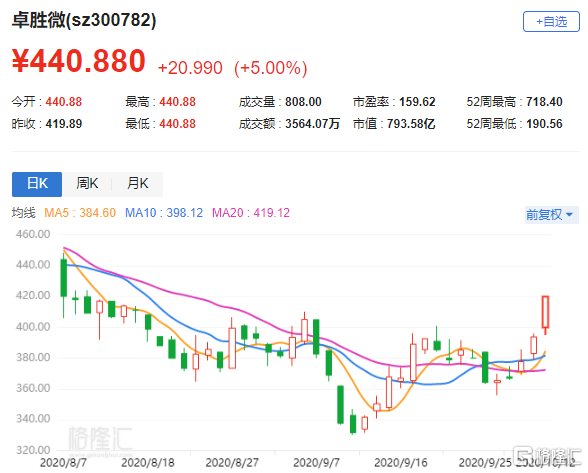Click the 最低 value 440.88

coord(177,124)
